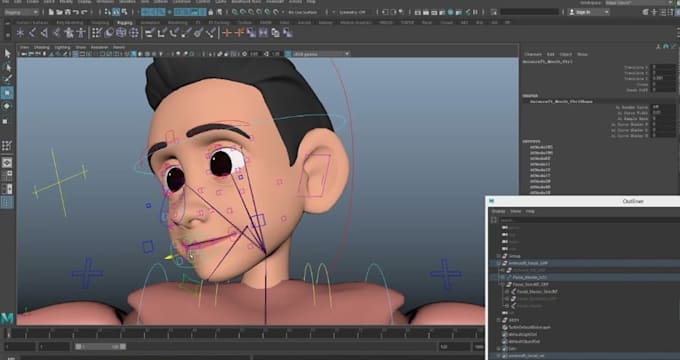Activate the highlighted Move tool in toolbox
The image size is (680, 360).
coord(7,93)
